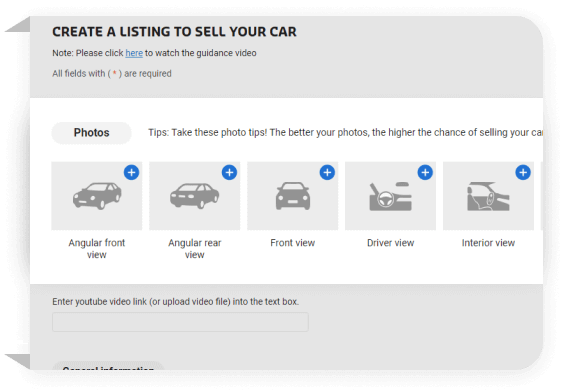Click the Interior view caption
This screenshot has width=566, height=390.
point(488,243)
